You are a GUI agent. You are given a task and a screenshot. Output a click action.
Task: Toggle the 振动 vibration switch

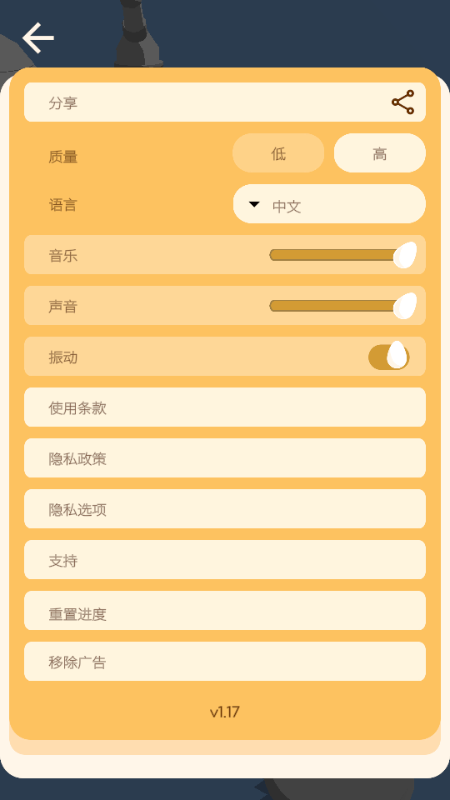389,356
